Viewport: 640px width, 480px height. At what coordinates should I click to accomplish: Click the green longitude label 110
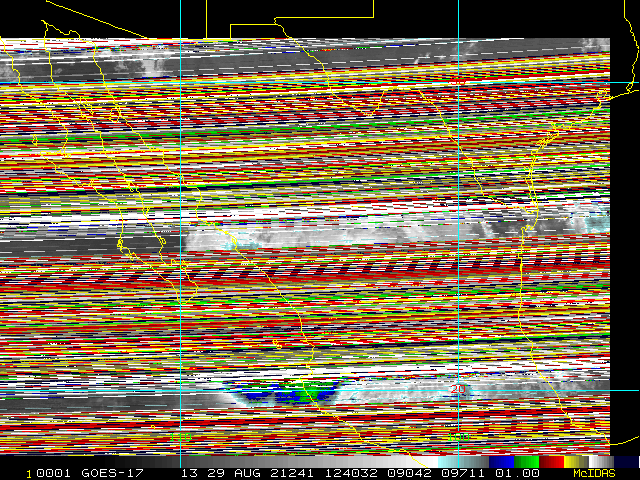[x=180, y=437]
